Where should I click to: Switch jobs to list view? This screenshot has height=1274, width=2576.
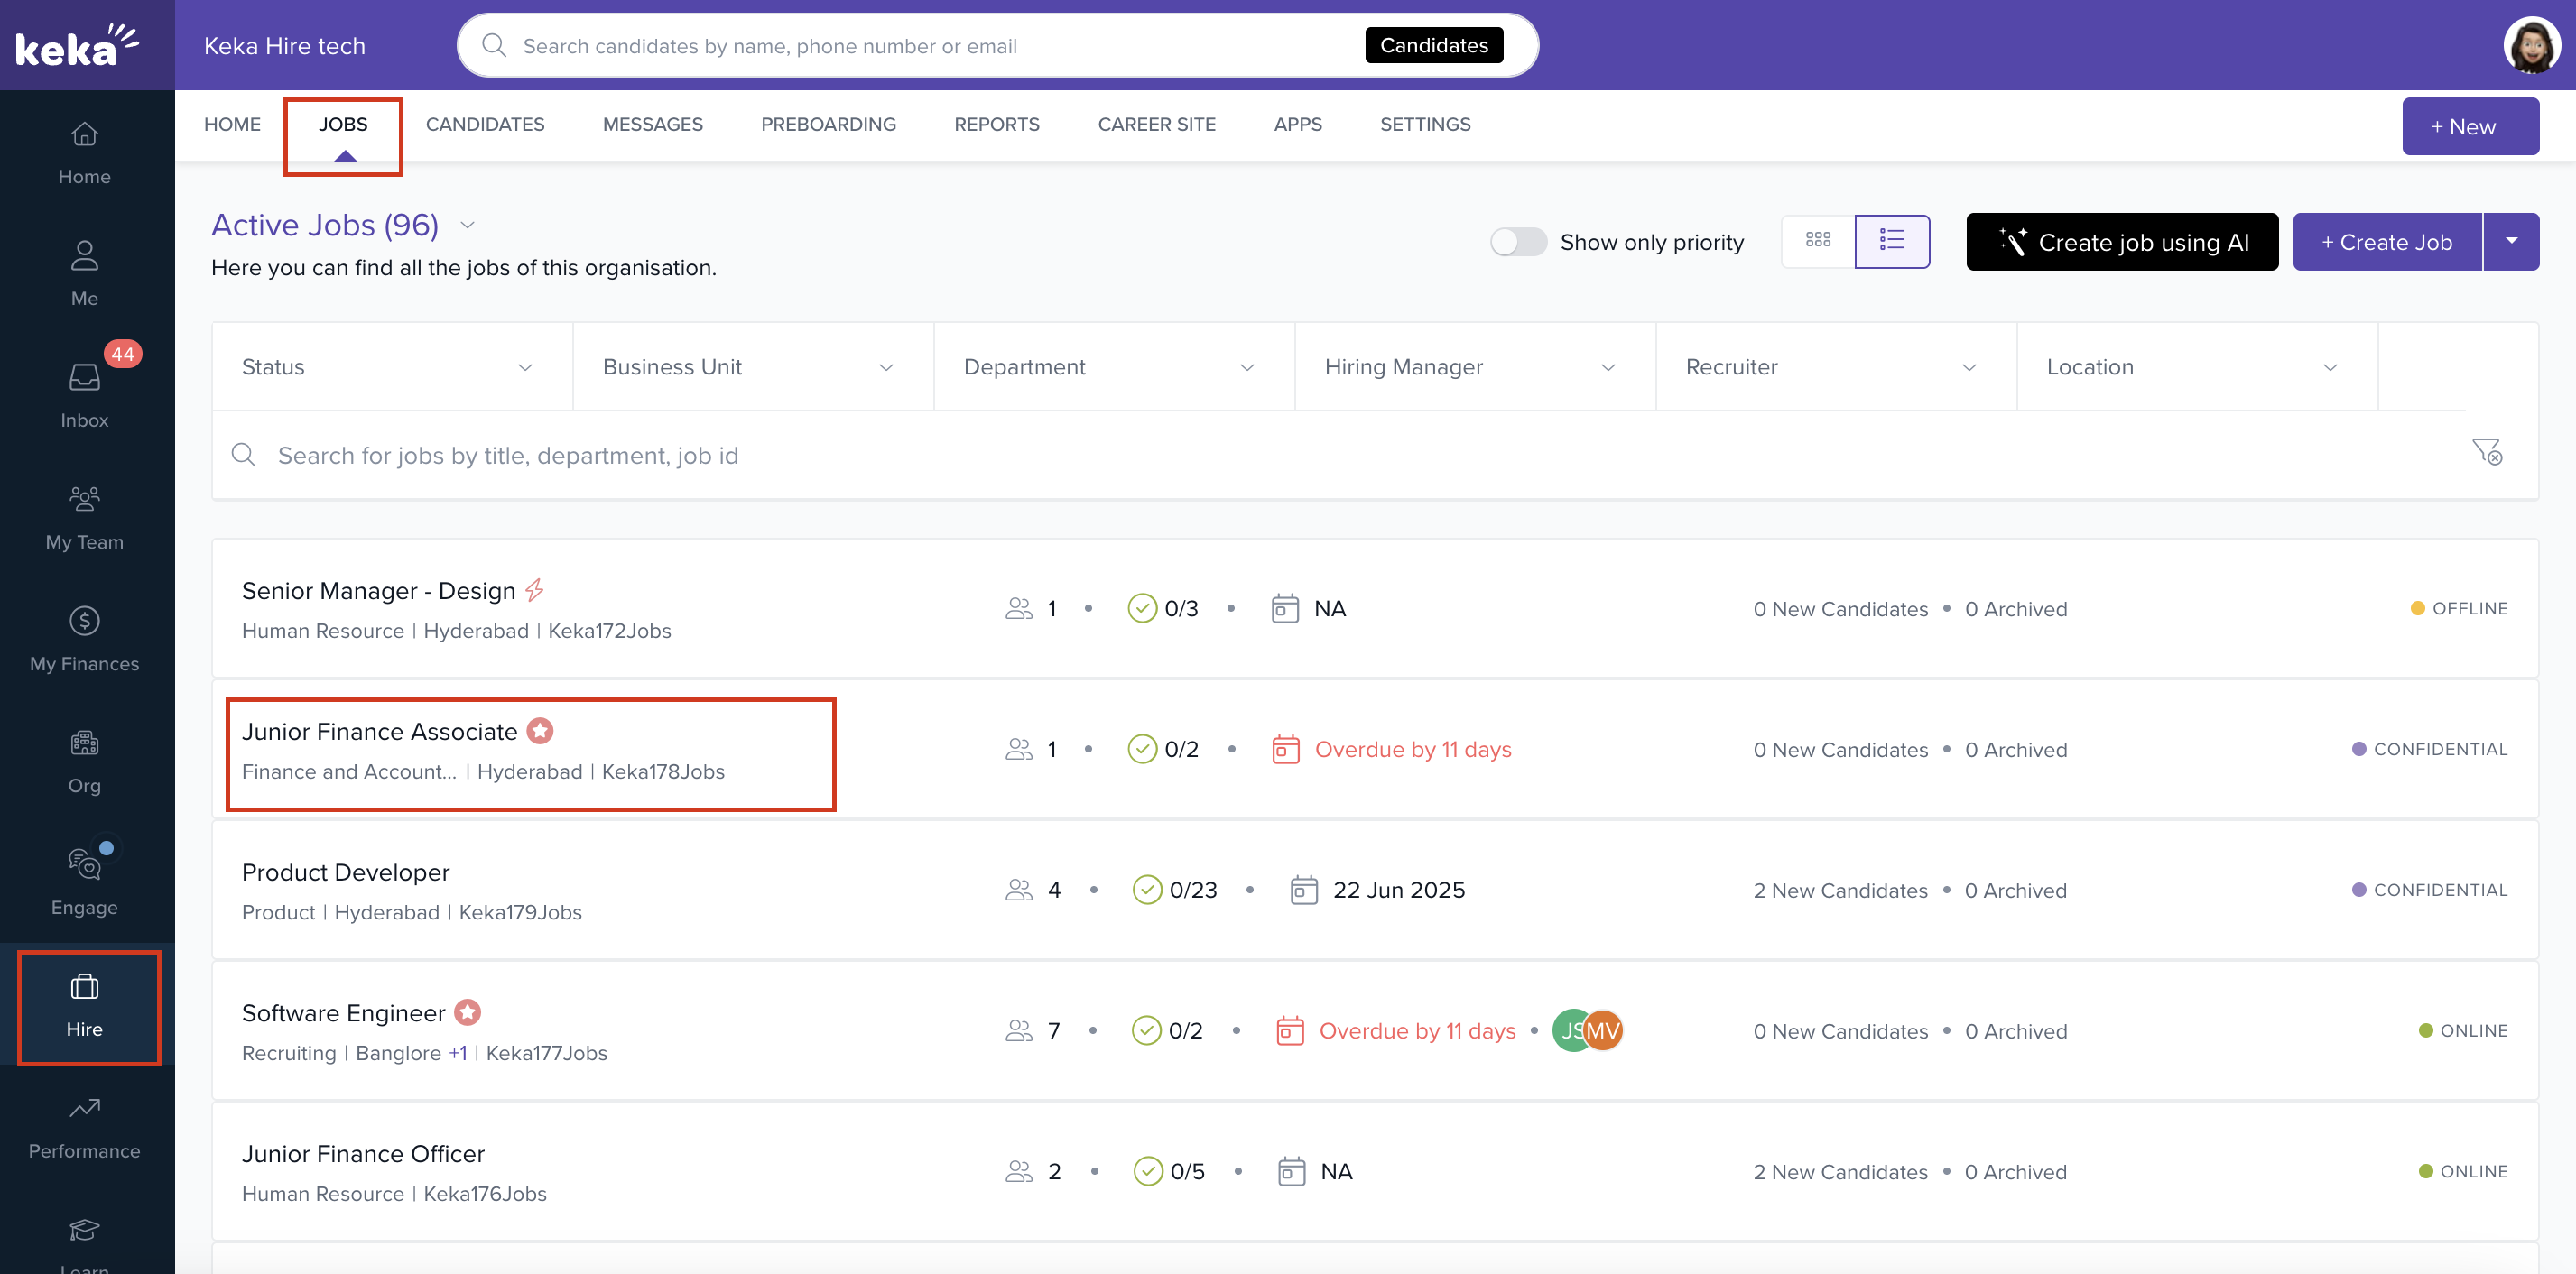1892,241
